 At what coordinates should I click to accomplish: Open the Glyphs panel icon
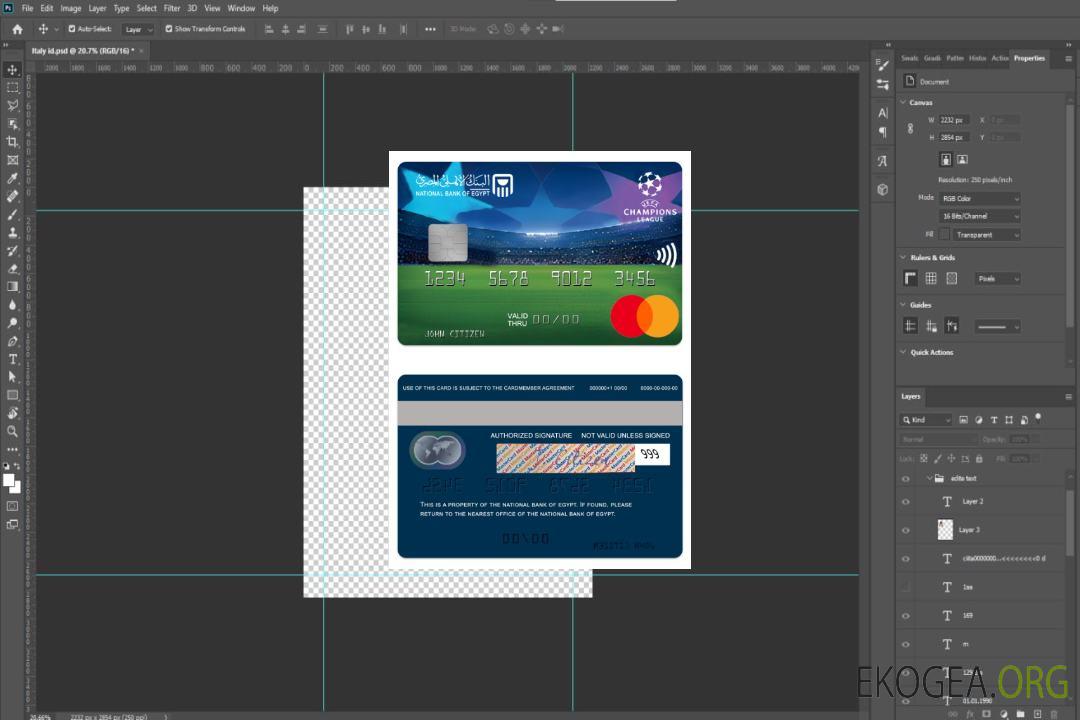click(x=883, y=161)
